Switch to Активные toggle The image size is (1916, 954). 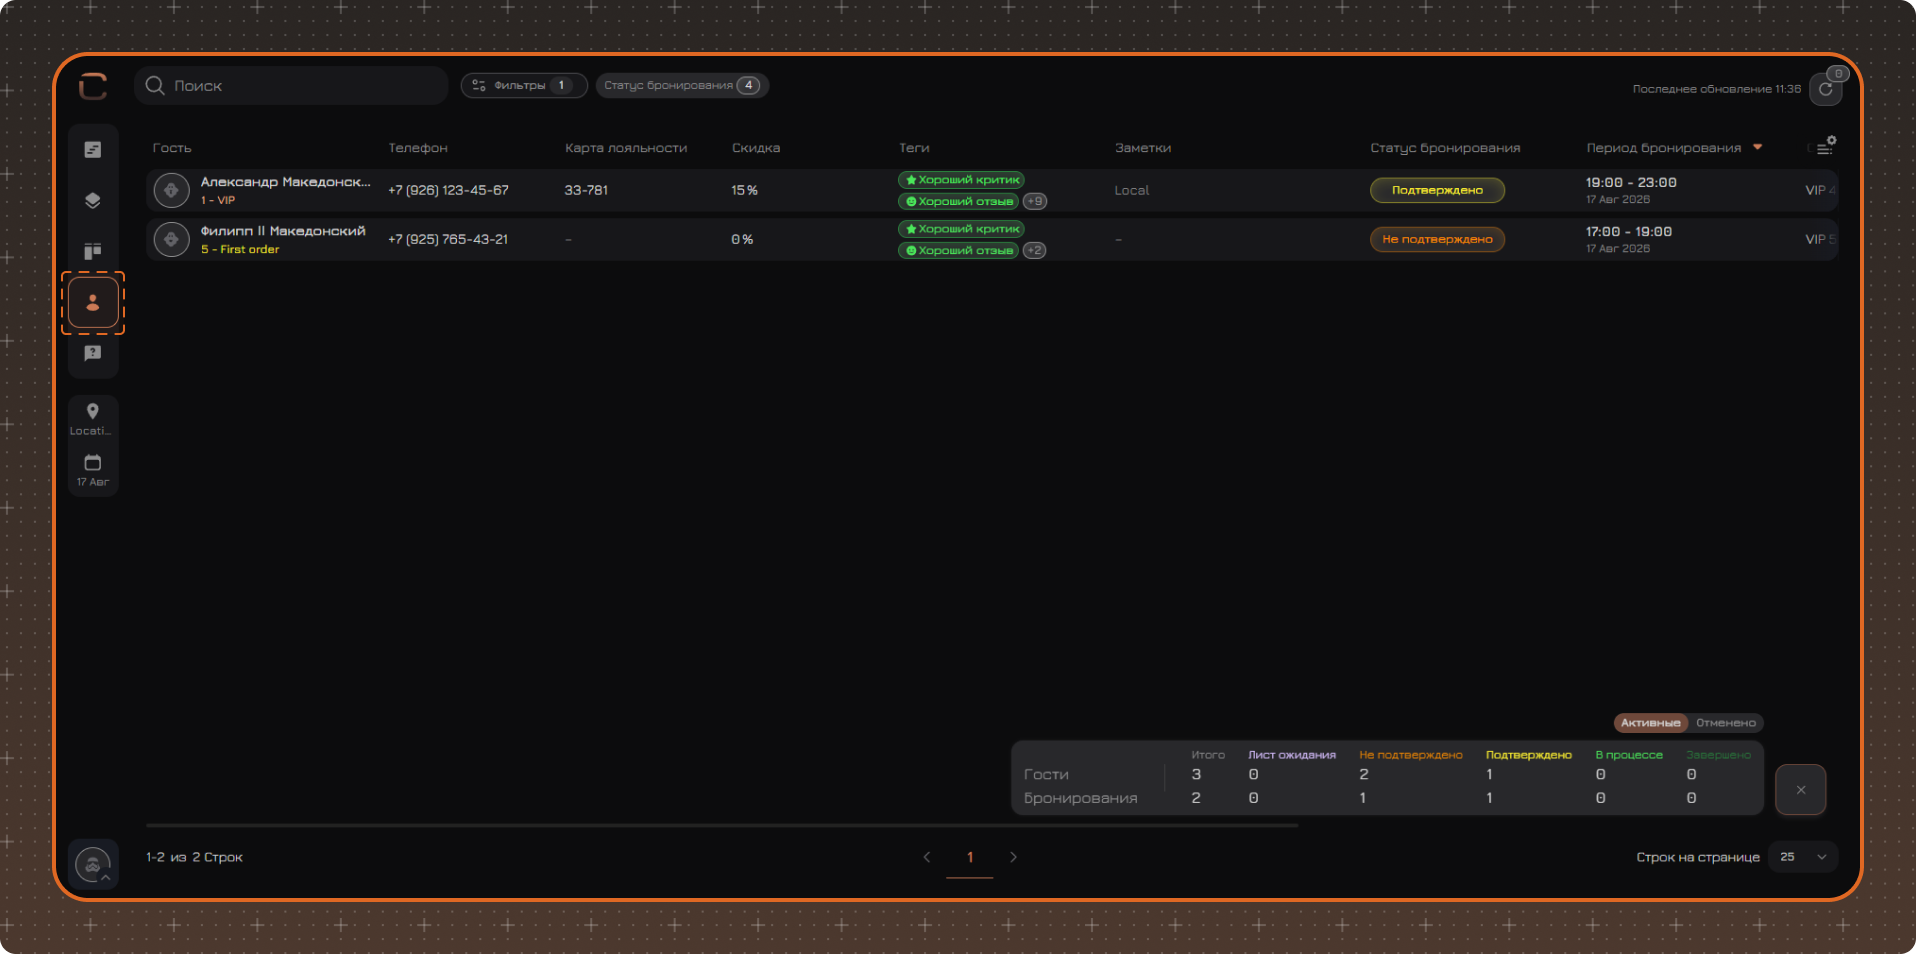[1650, 723]
